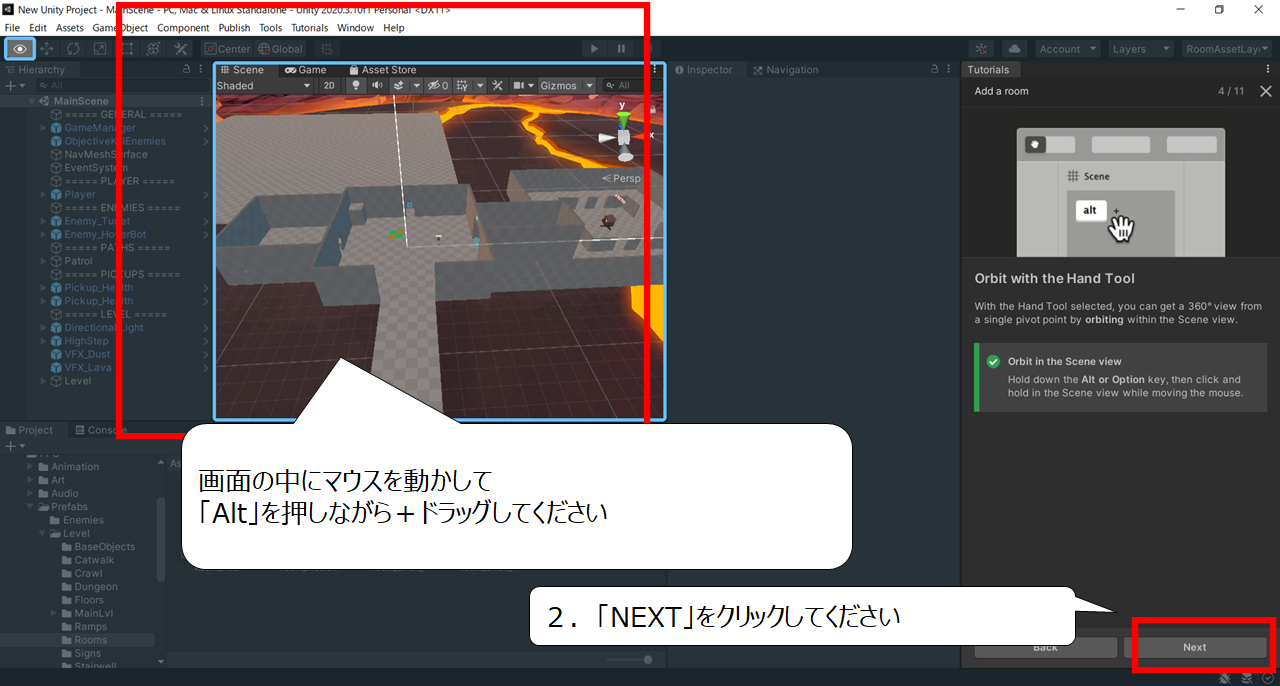Click the Next button in Tutorials
Image resolution: width=1280 pixels, height=686 pixels.
(x=1195, y=647)
